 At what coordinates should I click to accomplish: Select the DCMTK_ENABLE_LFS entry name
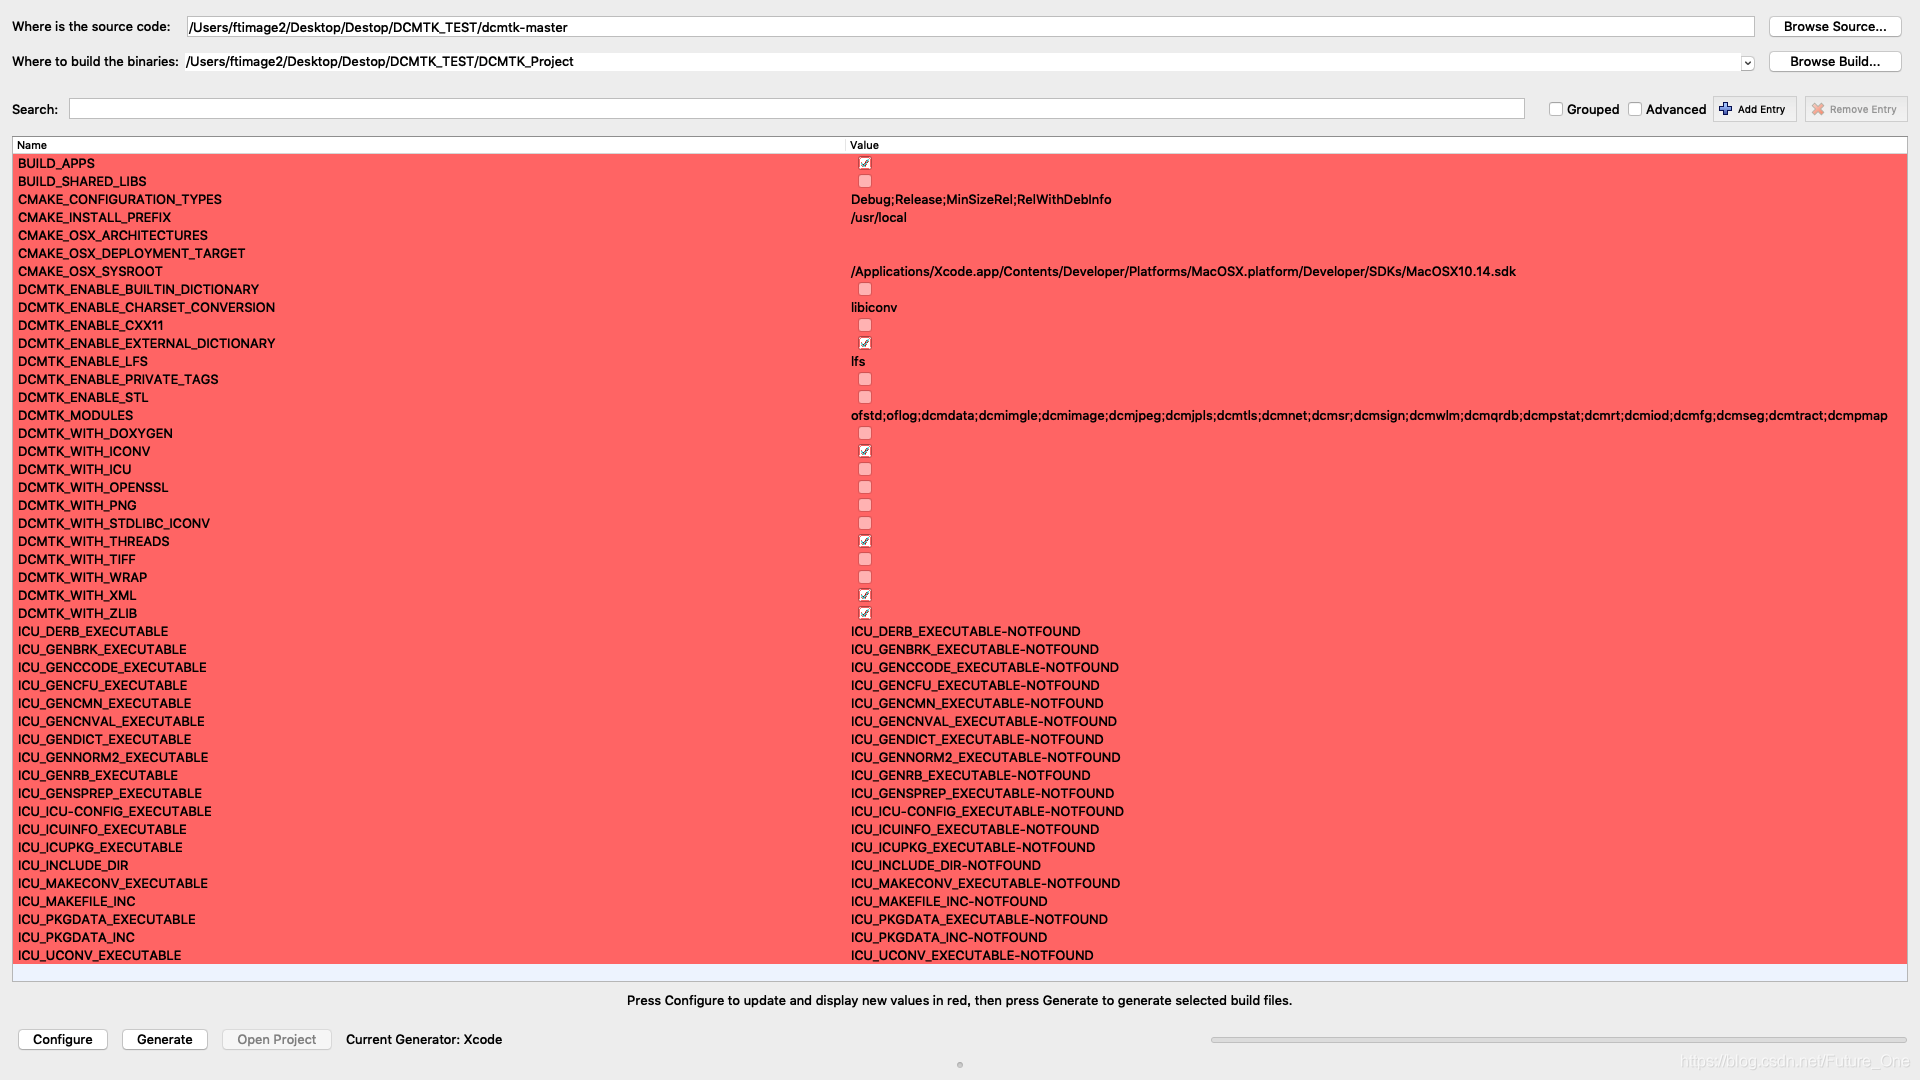pos(83,361)
